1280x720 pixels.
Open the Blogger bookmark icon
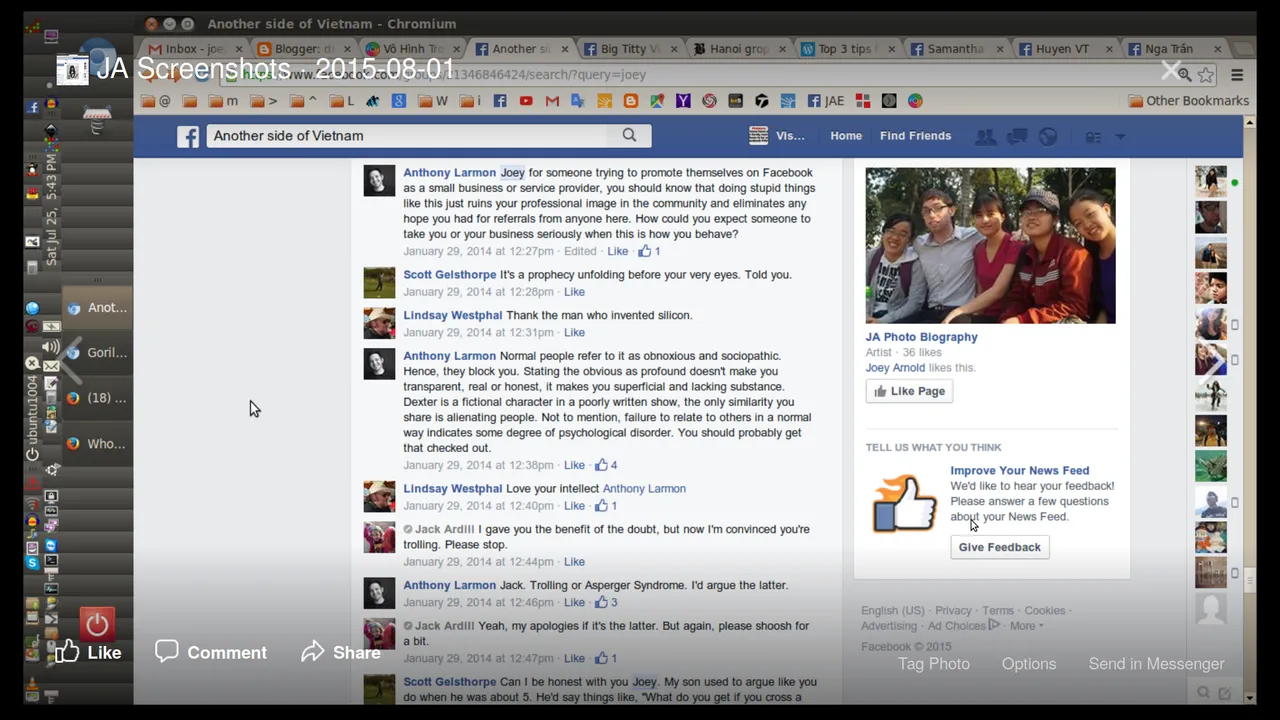coord(631,101)
